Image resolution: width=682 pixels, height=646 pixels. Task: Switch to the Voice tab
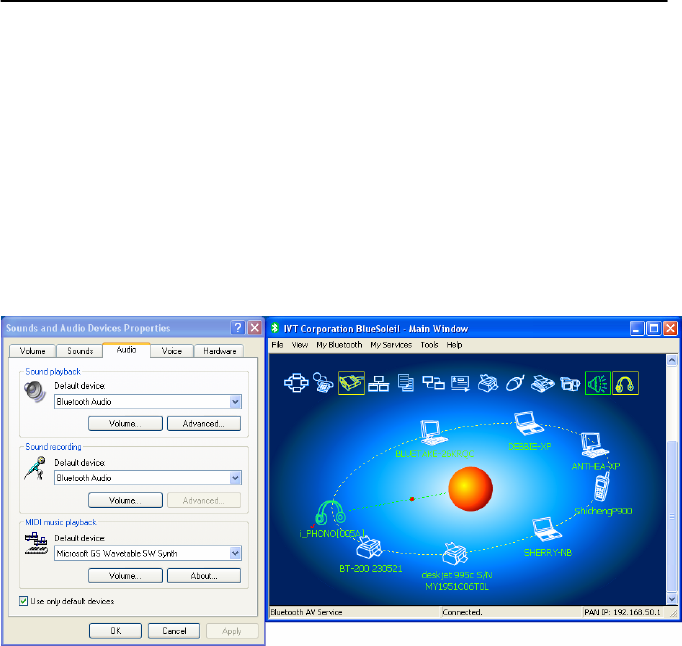pyautogui.click(x=172, y=351)
